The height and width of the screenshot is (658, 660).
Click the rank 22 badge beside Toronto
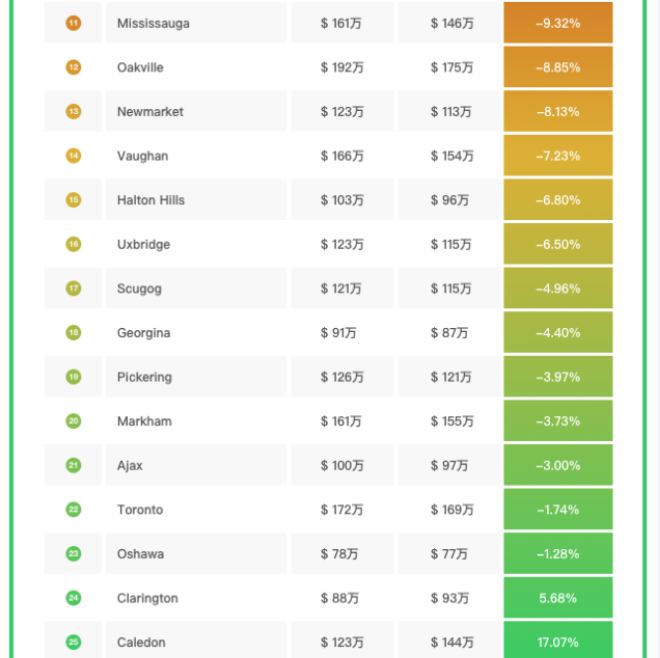73,510
